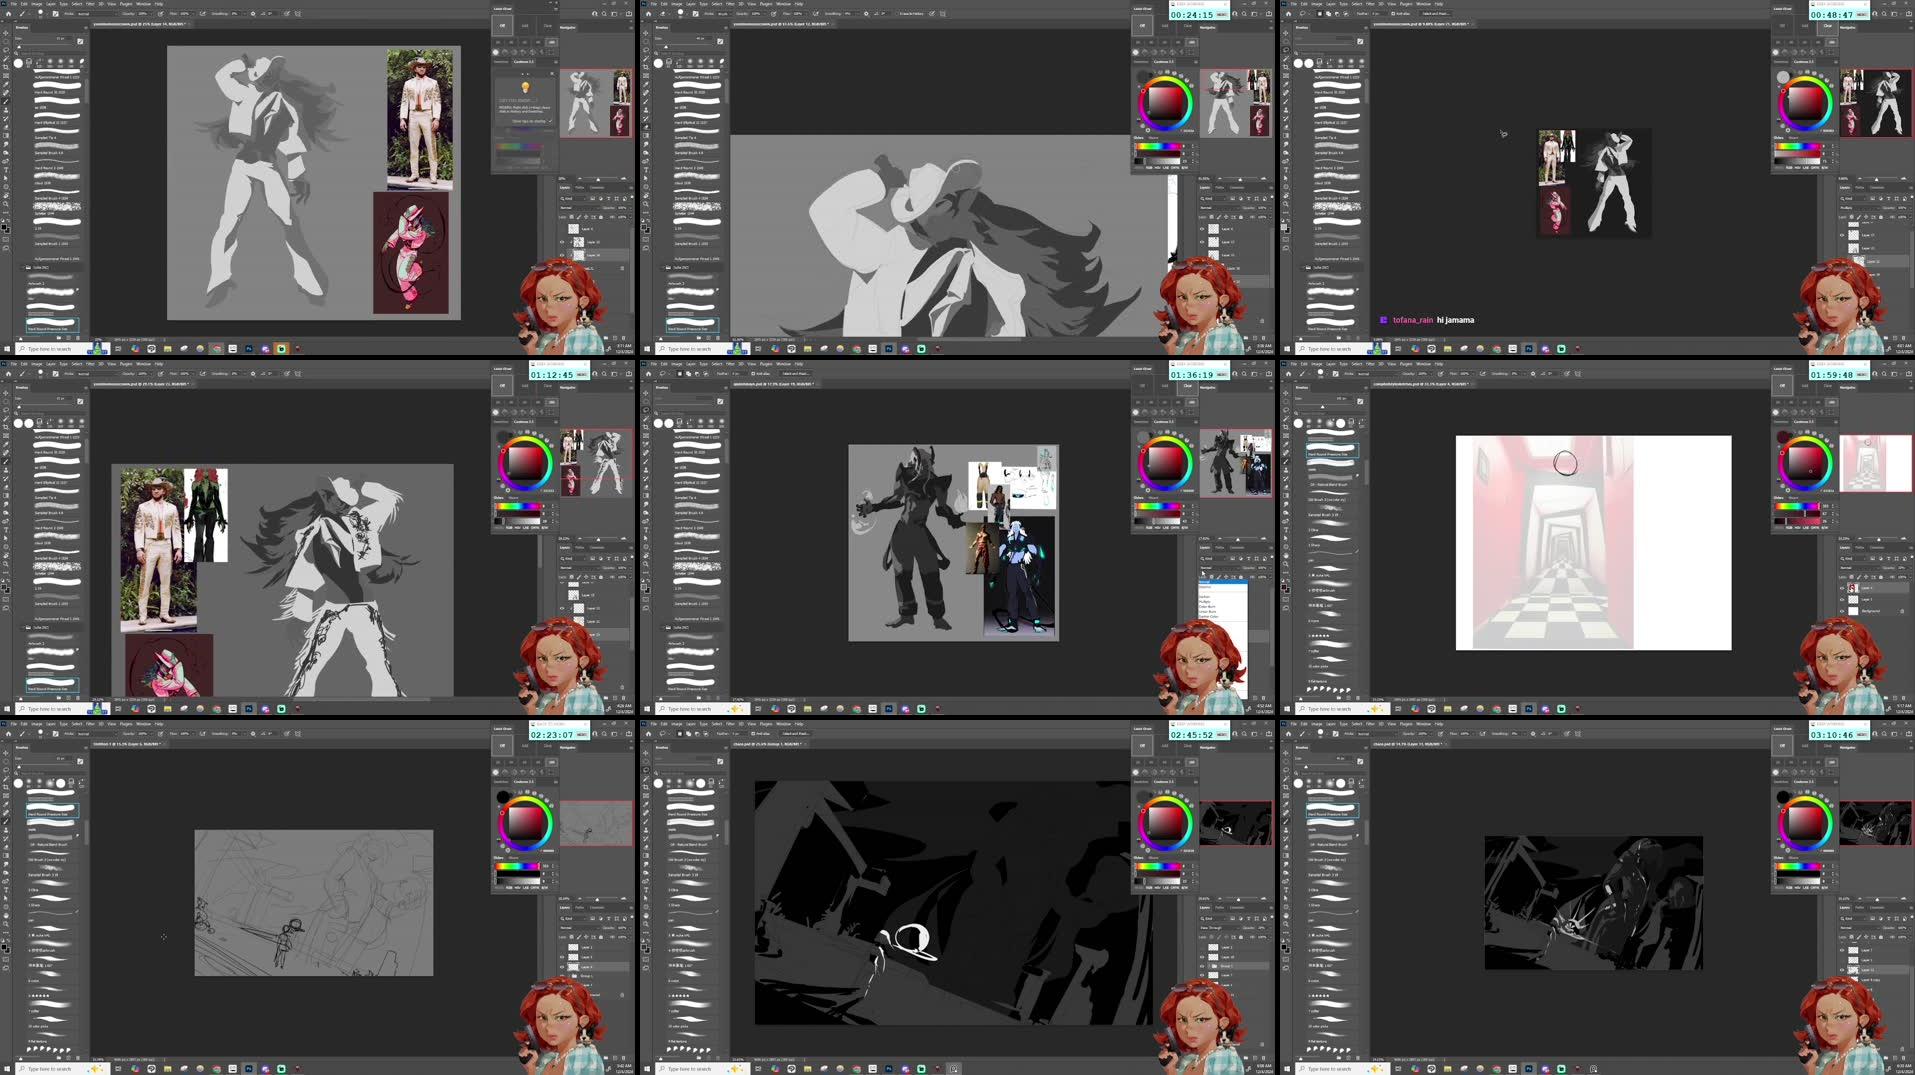This screenshot has width=1915, height=1075.
Task: Click the Home icon in the 00:24:15 frame
Action: click(647, 14)
